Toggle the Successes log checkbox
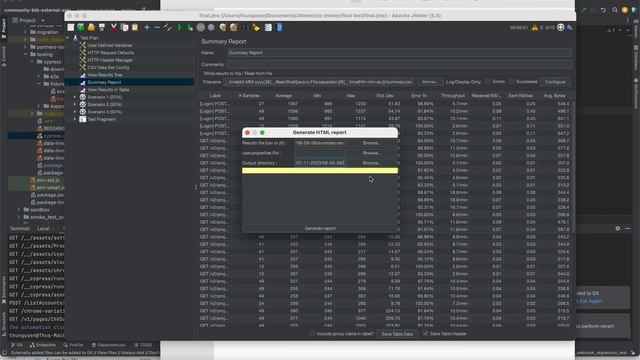This screenshot has height=360, width=640. pos(511,82)
